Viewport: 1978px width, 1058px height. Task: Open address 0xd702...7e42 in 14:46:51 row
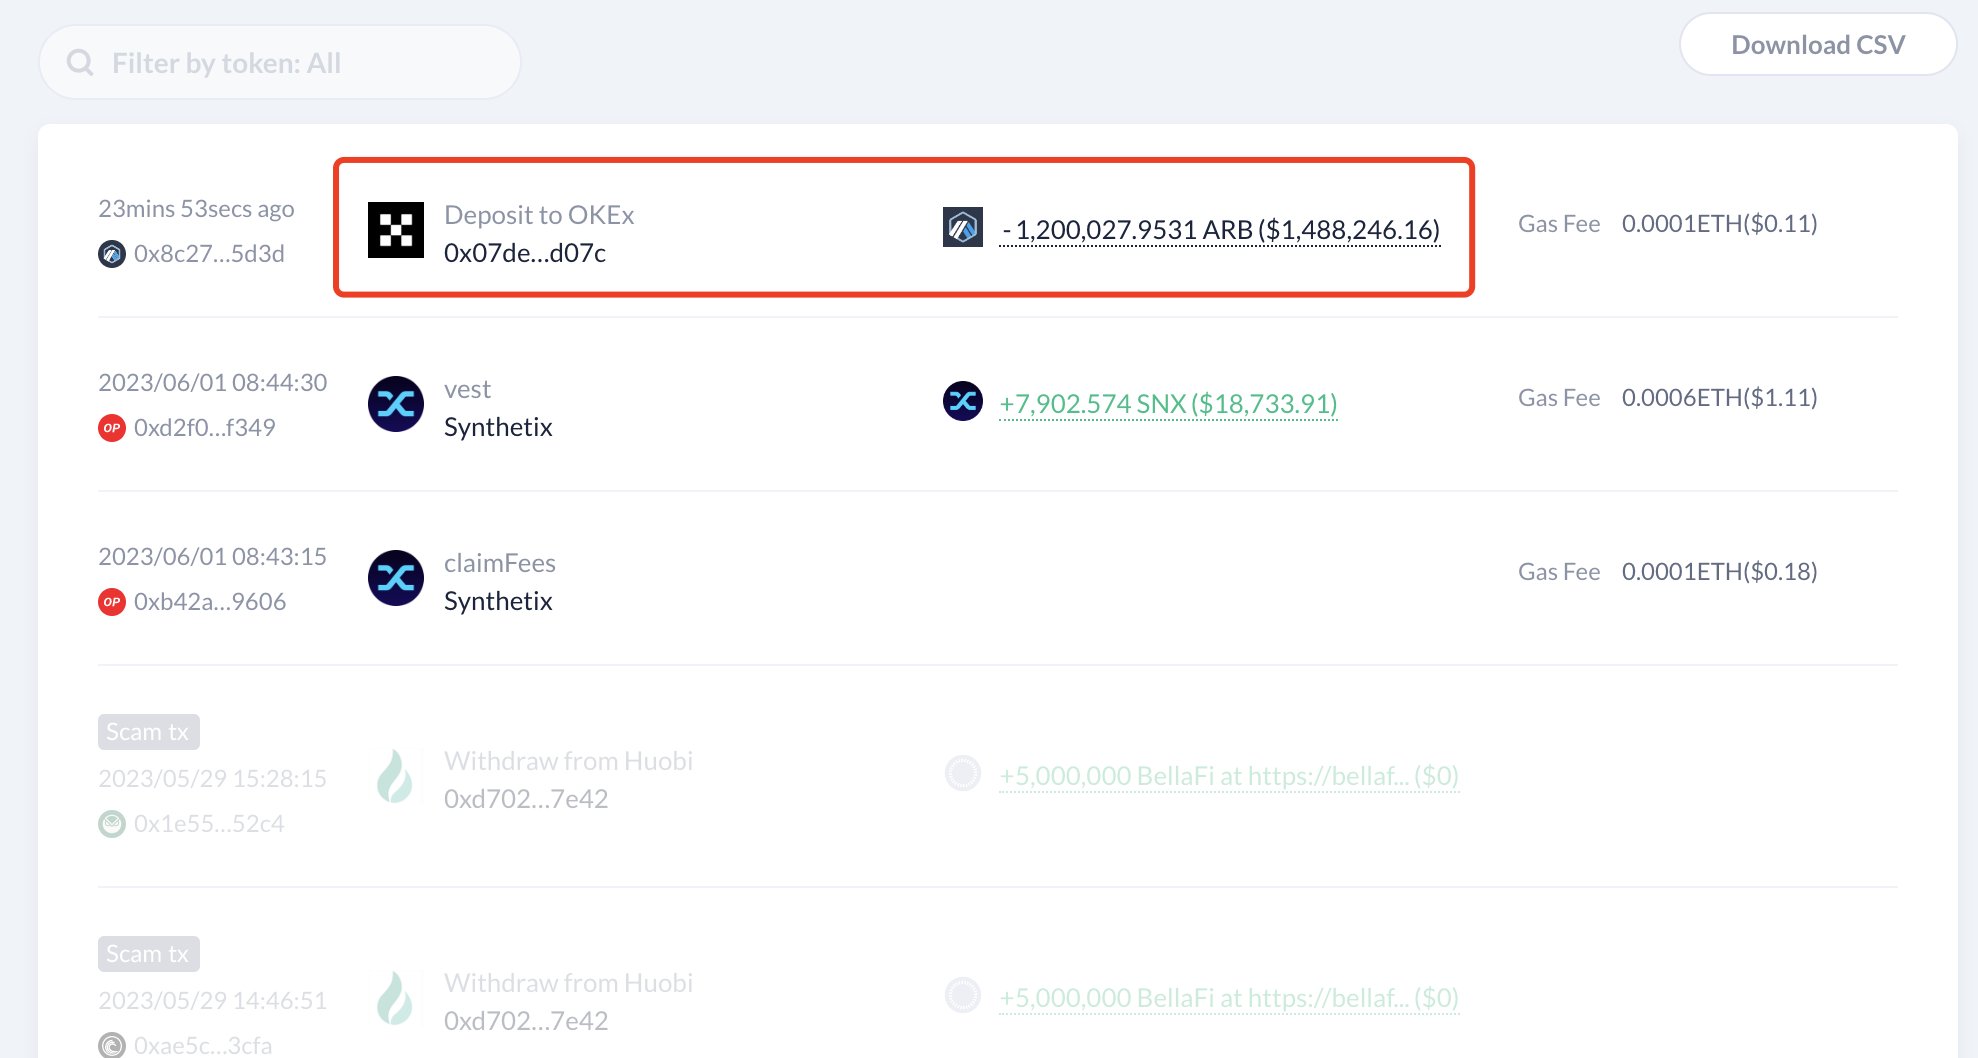click(x=526, y=1021)
